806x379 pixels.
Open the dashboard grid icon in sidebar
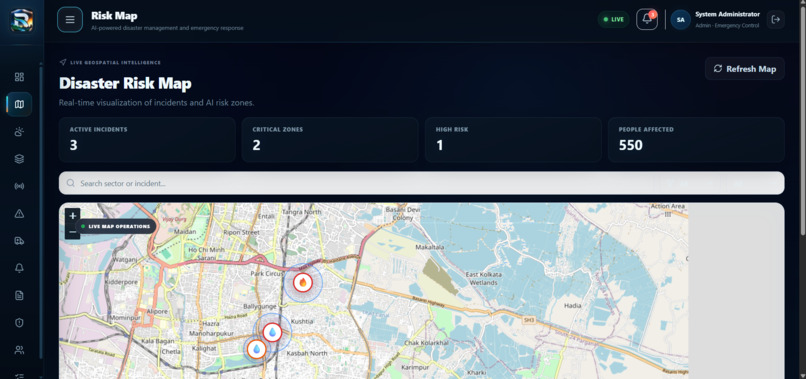(x=19, y=77)
